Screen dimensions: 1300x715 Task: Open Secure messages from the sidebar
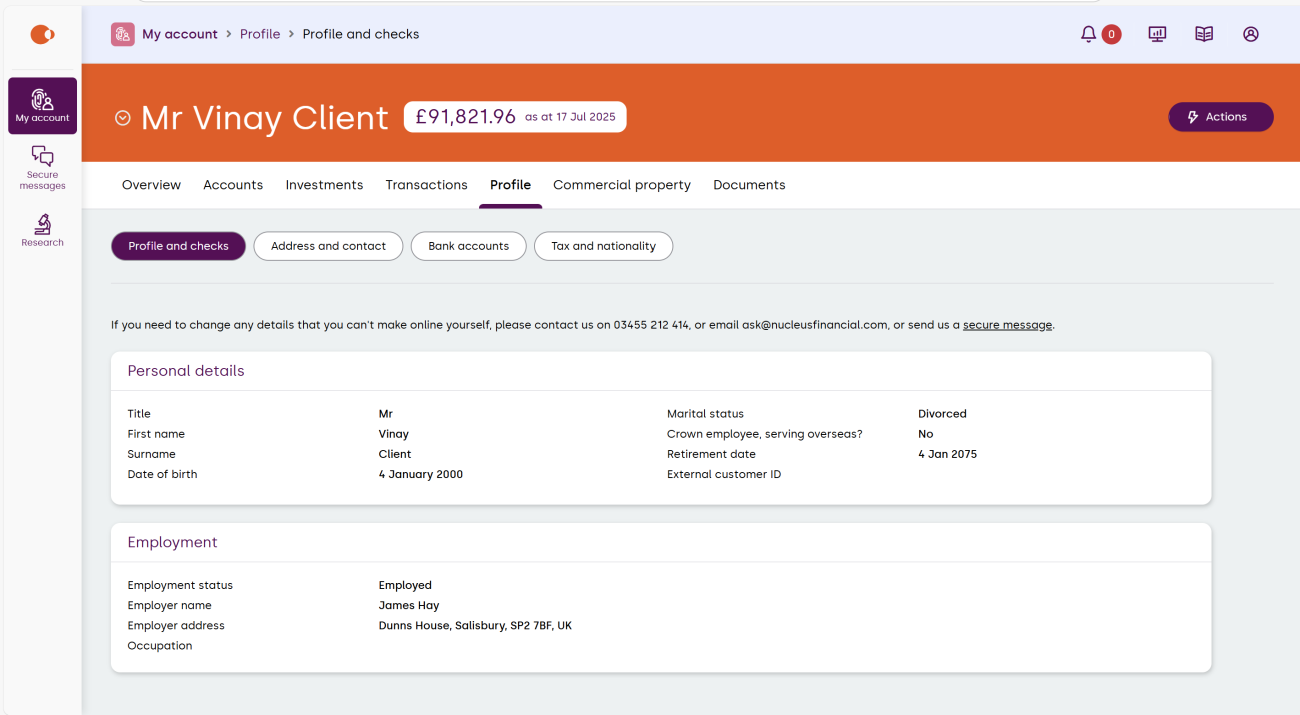click(42, 167)
